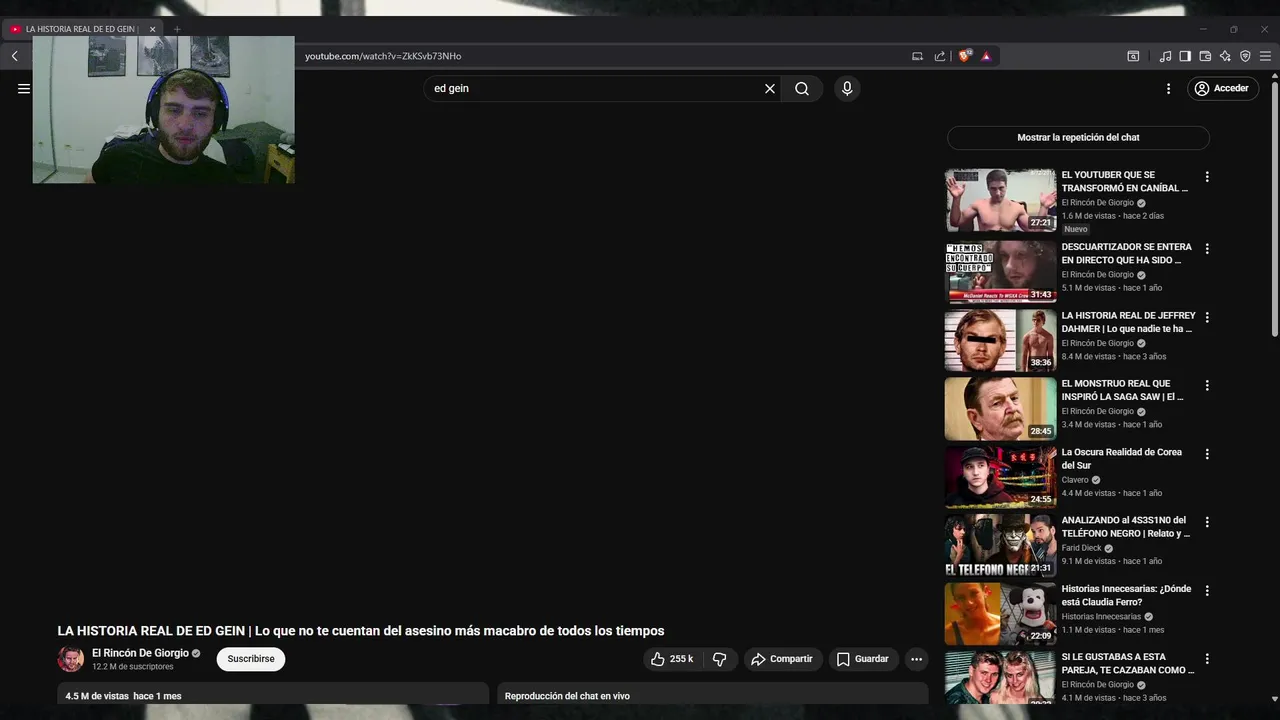Viewport: 1280px width, 720px height.
Task: Click the search magnifier button
Action: pyautogui.click(x=802, y=88)
